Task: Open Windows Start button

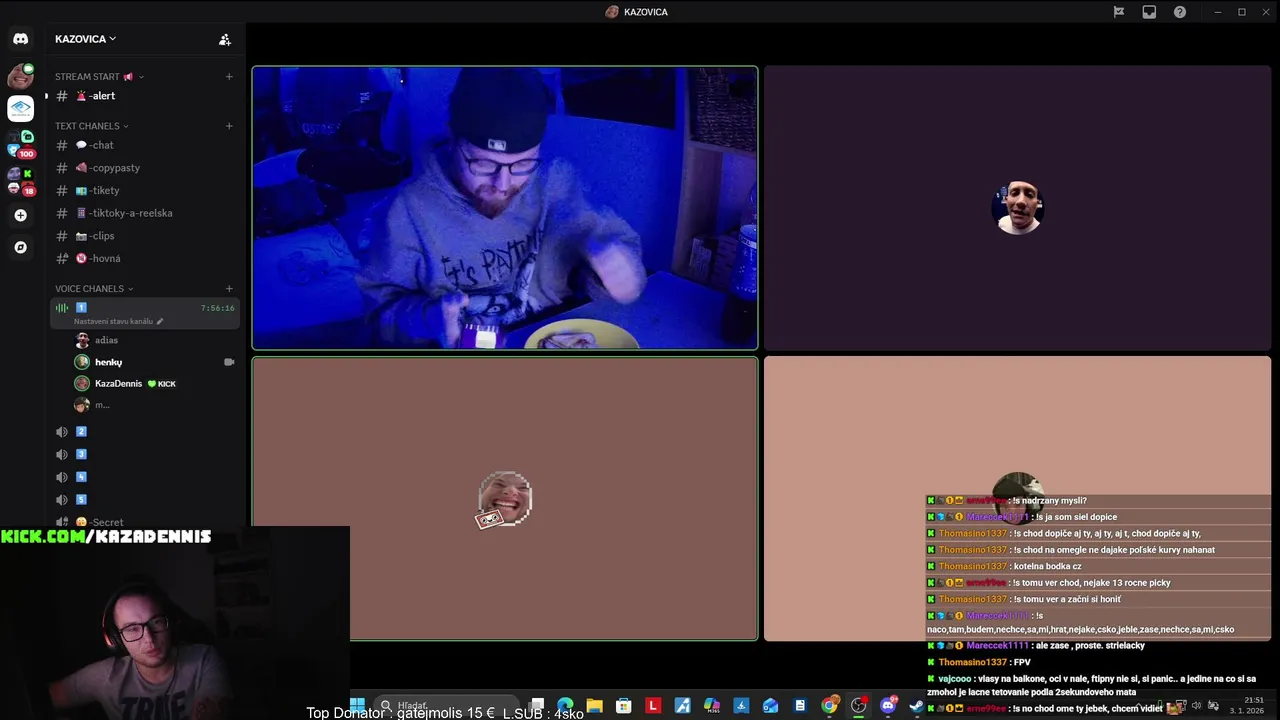Action: pyautogui.click(x=357, y=706)
